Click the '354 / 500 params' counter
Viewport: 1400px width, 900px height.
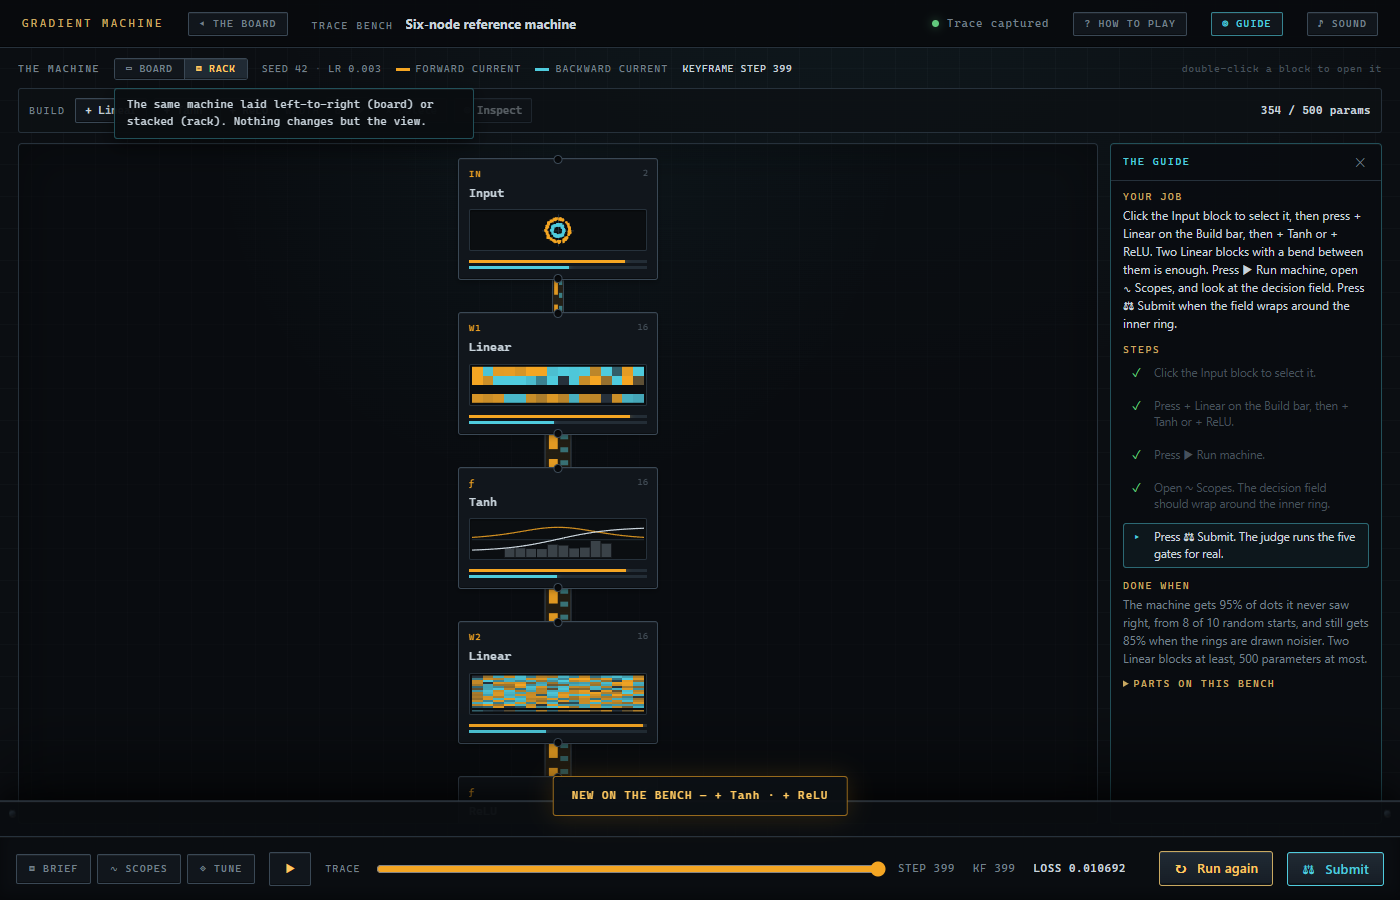pyautogui.click(x=1315, y=111)
